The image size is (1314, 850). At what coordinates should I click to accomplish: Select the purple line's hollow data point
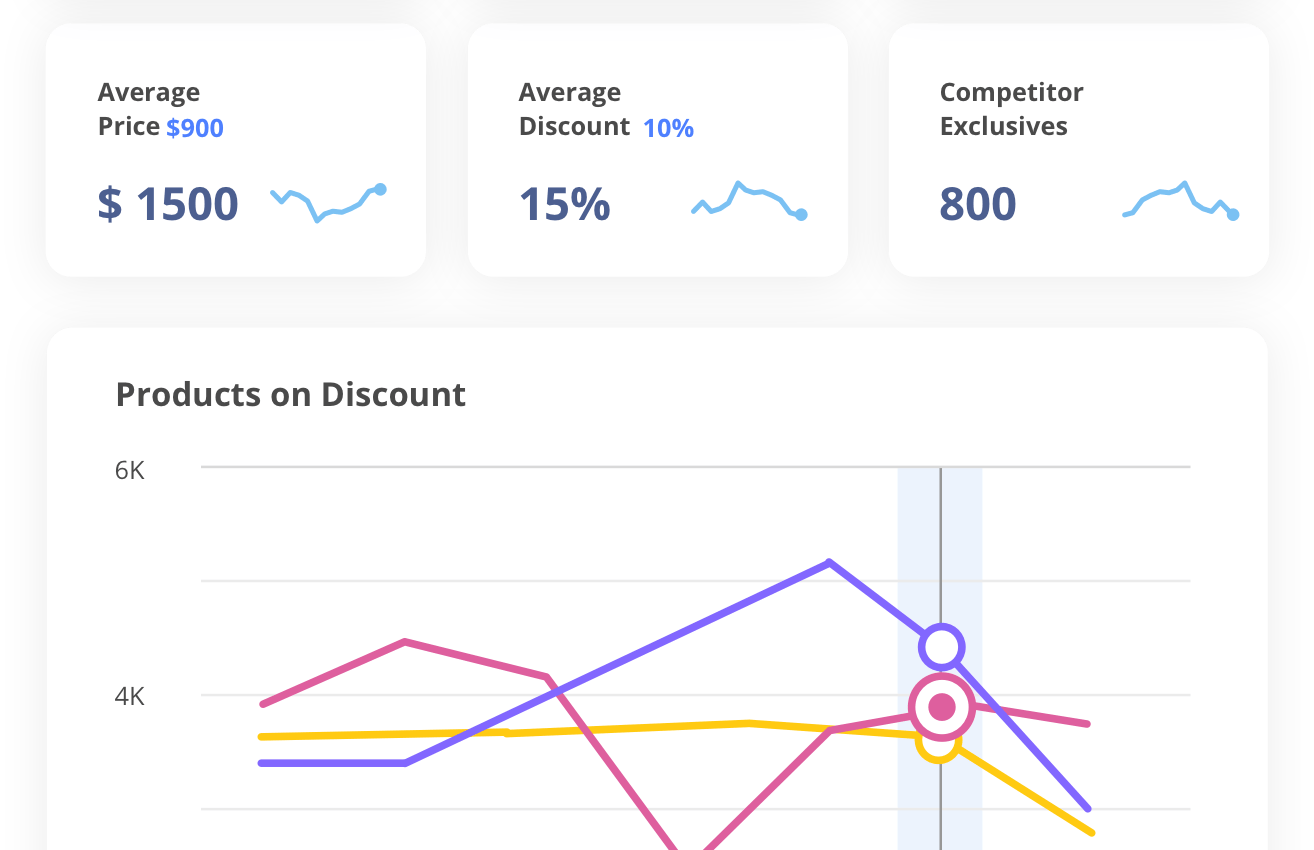(941, 647)
